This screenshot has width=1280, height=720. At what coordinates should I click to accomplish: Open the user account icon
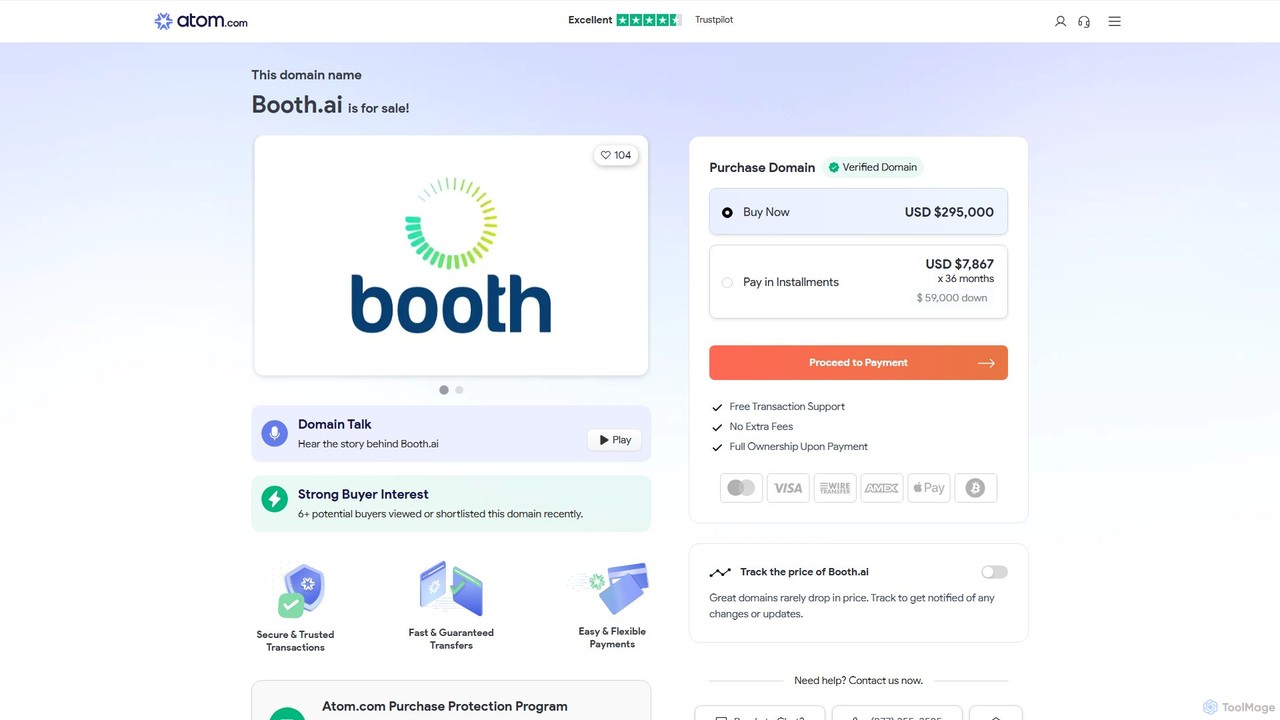tap(1060, 21)
